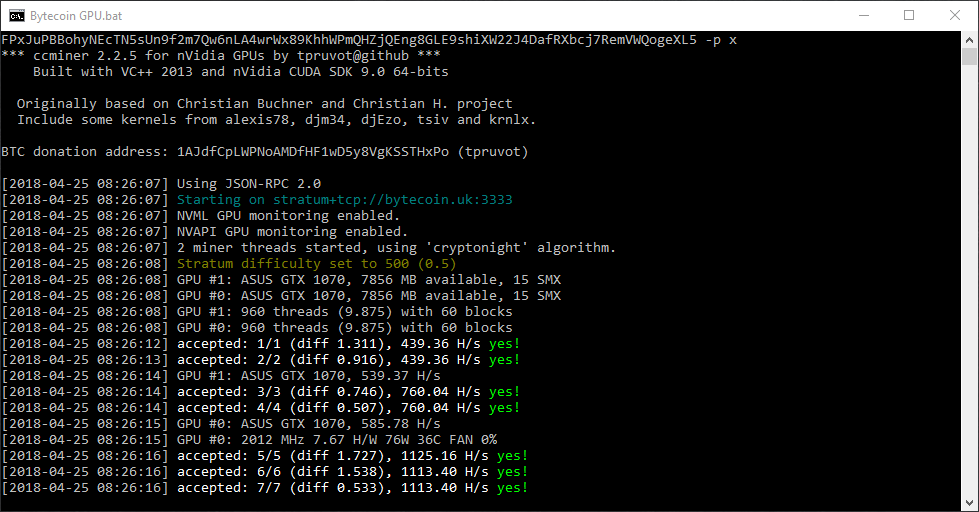Click 'GPU #1: 960 threads' line
The image size is (979, 512).
(257, 312)
